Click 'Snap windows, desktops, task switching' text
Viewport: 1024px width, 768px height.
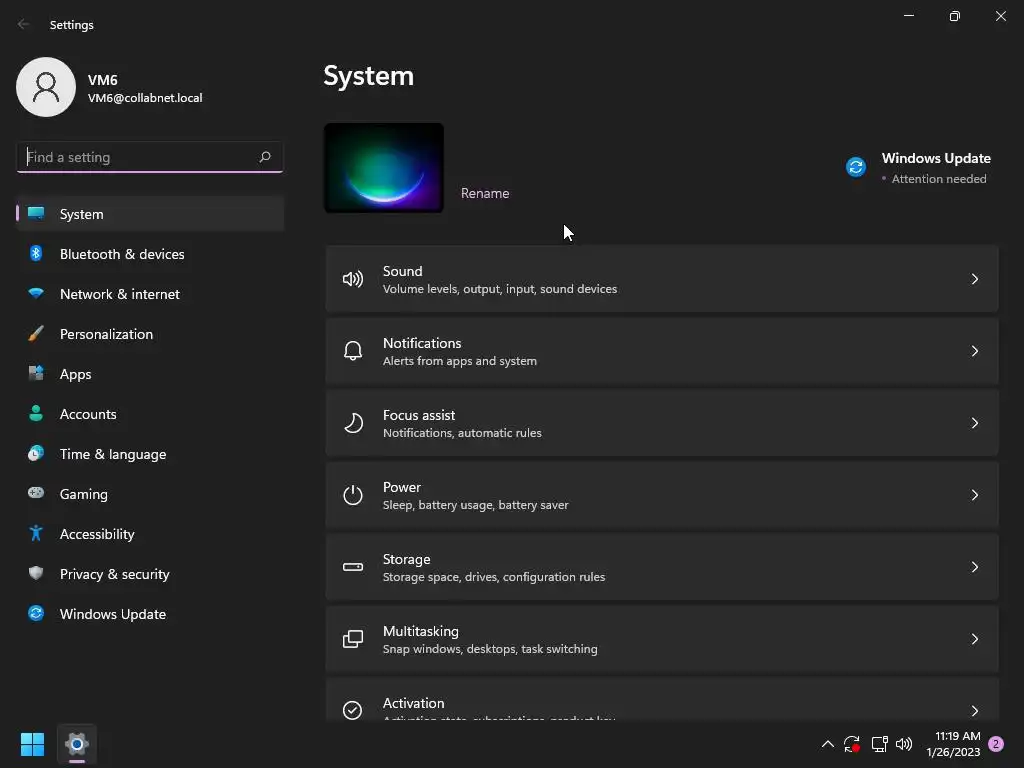490,648
